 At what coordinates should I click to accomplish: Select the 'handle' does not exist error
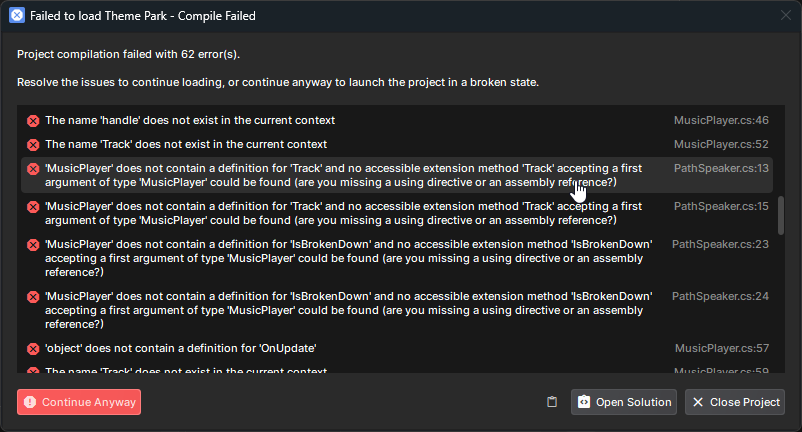click(397, 121)
